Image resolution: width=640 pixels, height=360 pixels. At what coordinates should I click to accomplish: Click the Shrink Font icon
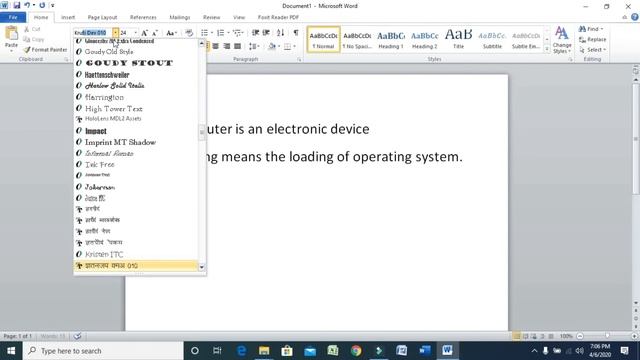[155, 33]
